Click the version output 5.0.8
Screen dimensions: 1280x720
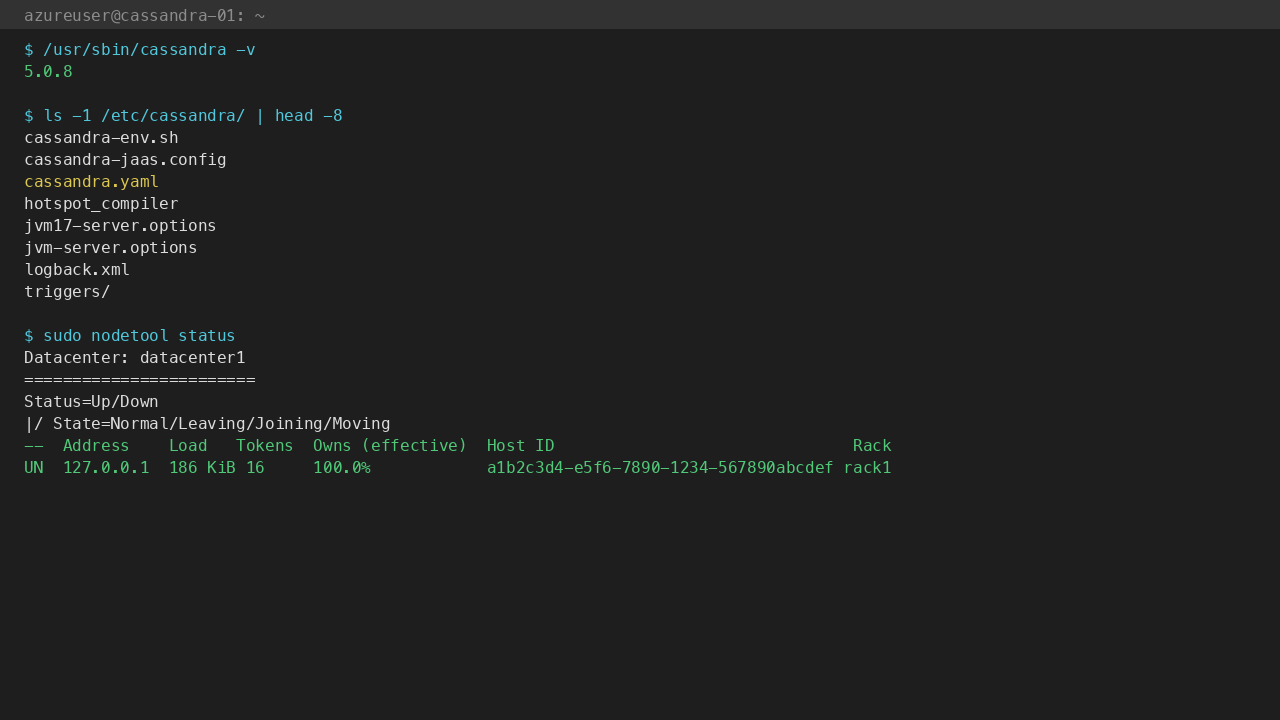coord(48,72)
